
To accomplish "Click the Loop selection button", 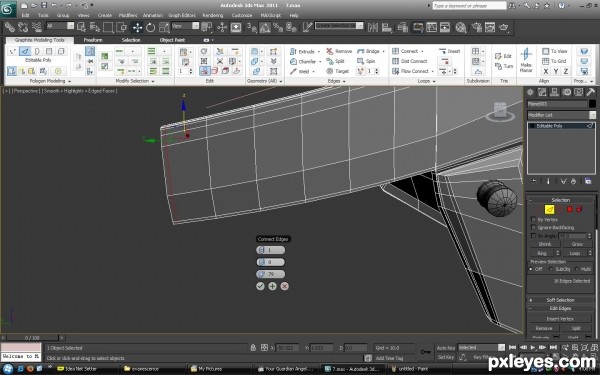I will click(x=574, y=253).
